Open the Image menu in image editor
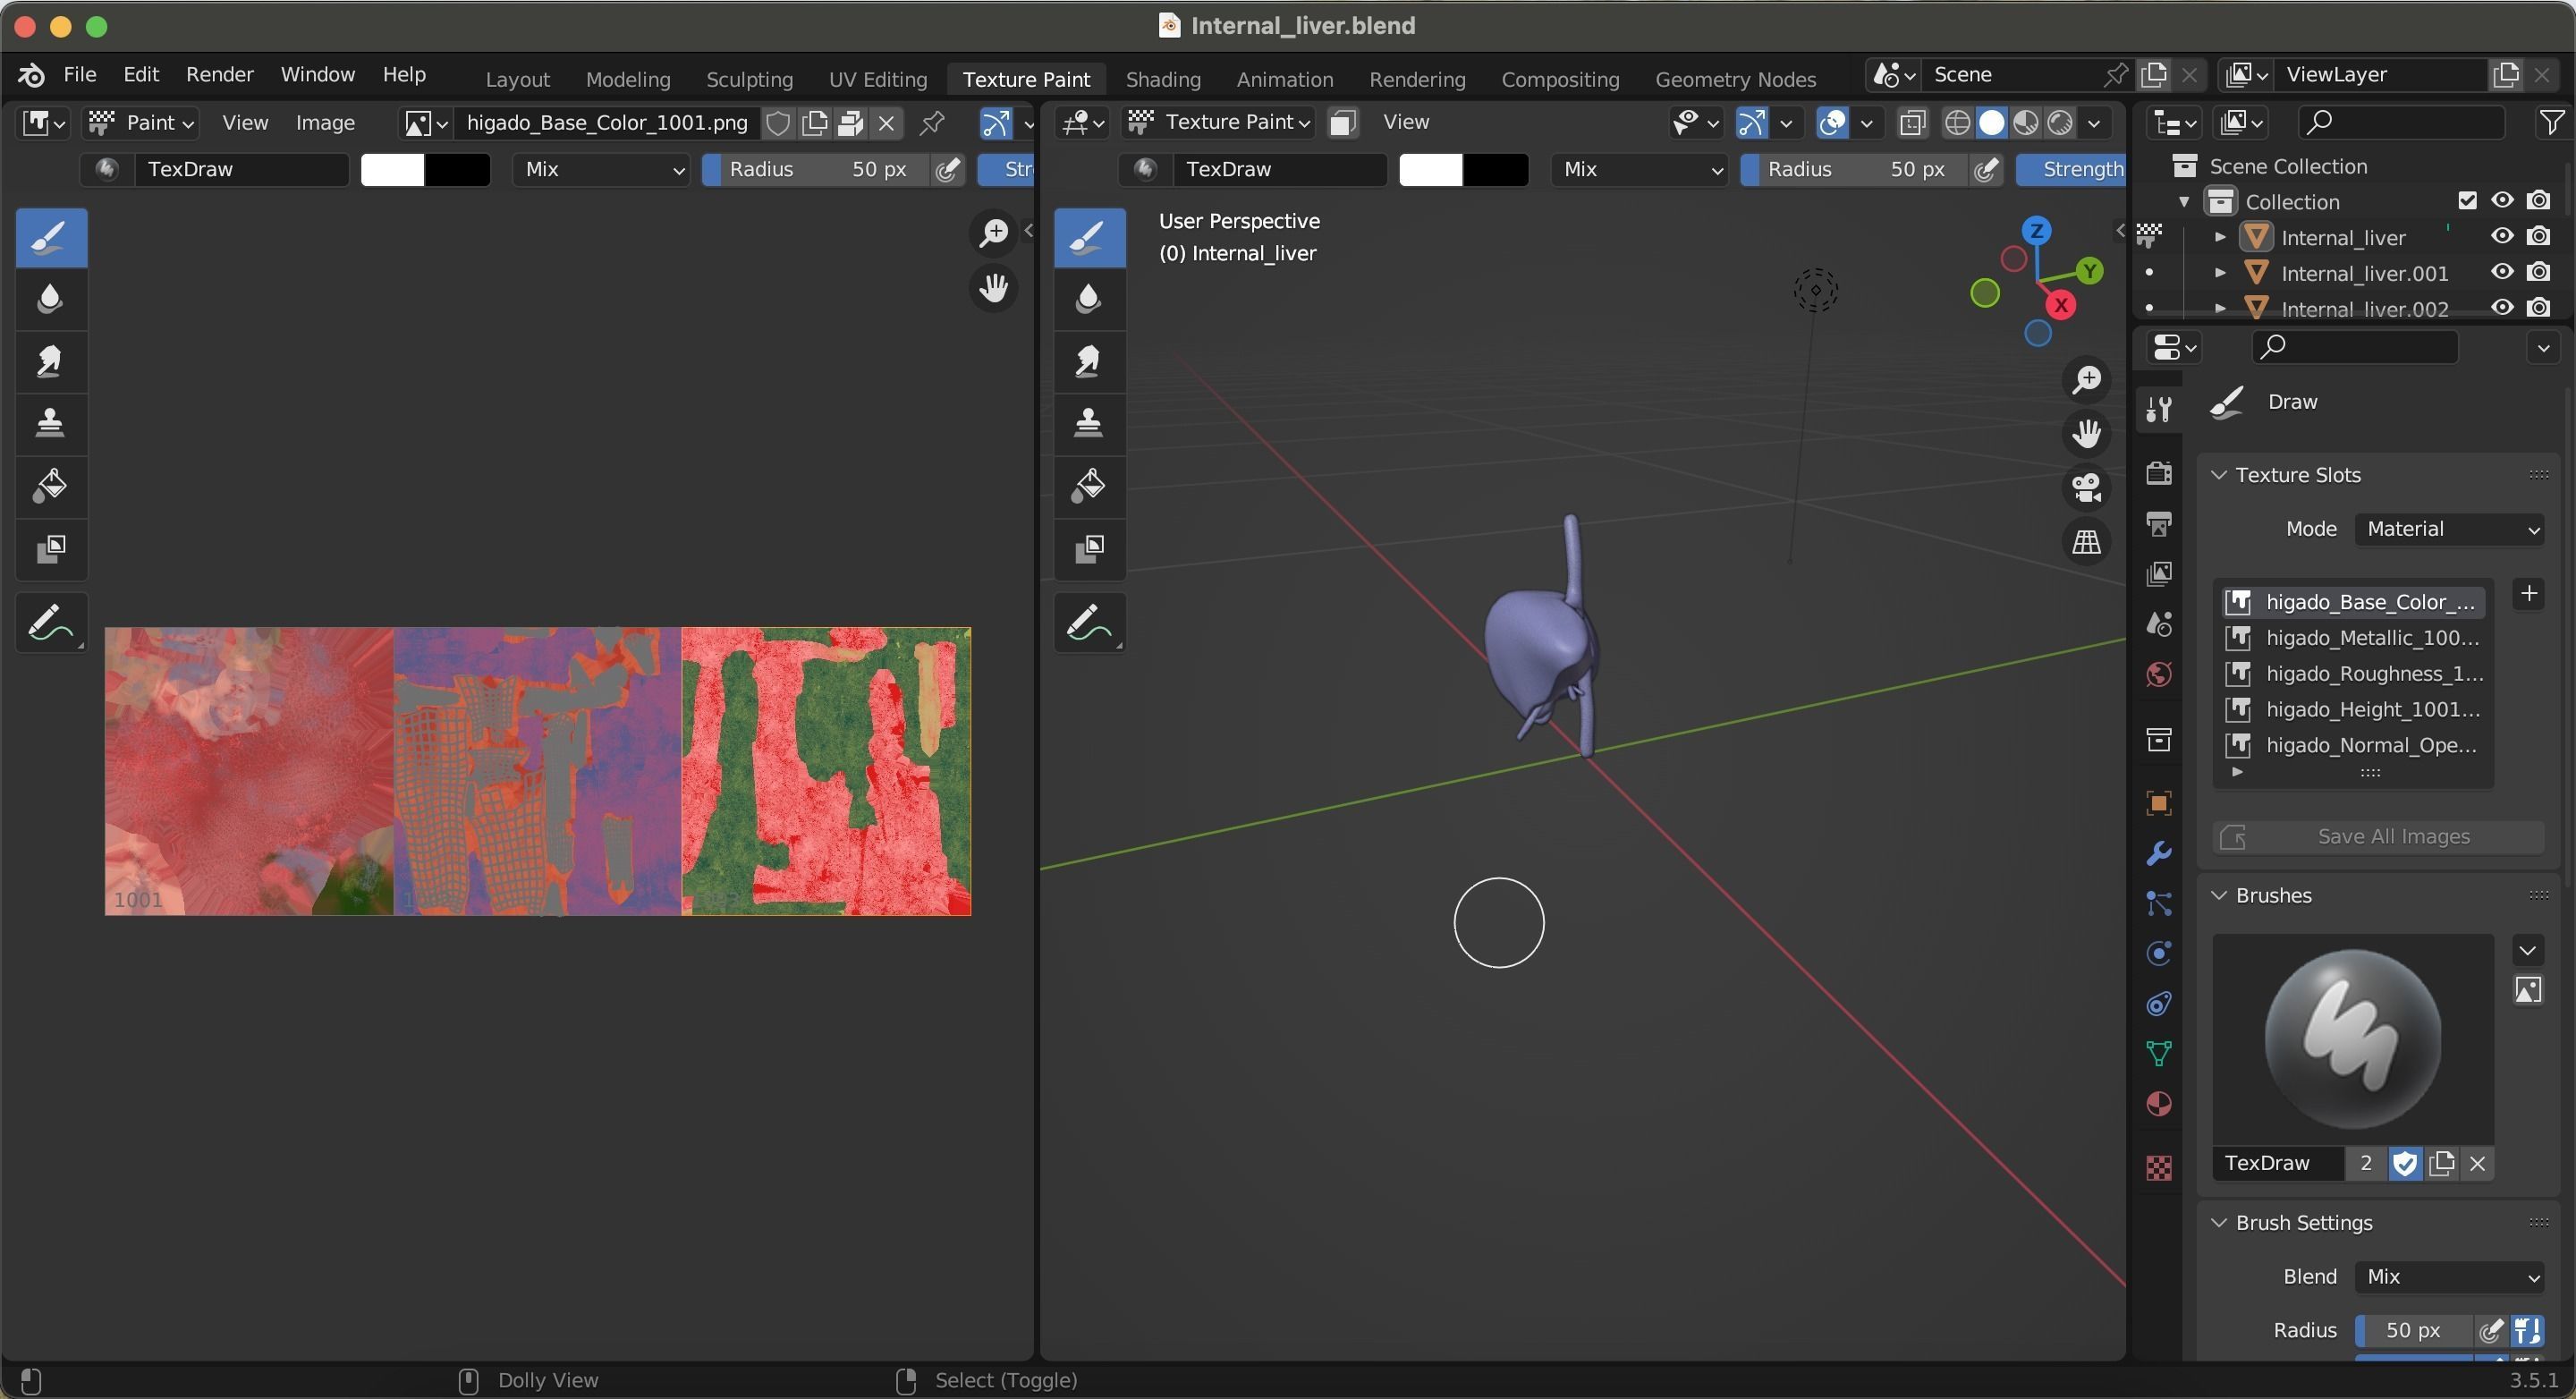This screenshot has height=1399, width=2576. click(325, 122)
